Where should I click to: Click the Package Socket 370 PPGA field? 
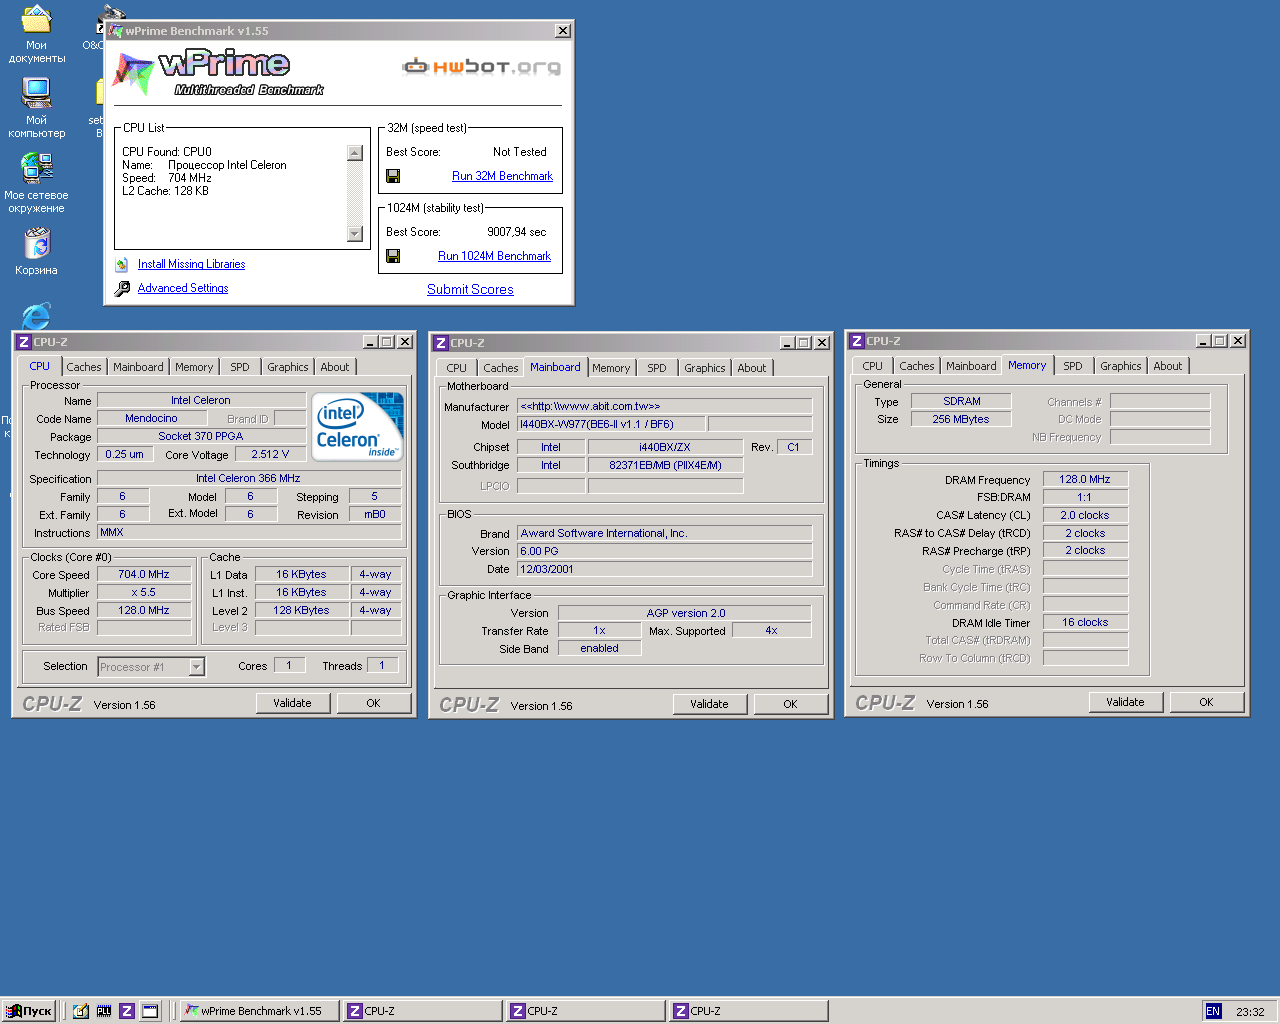(x=201, y=436)
